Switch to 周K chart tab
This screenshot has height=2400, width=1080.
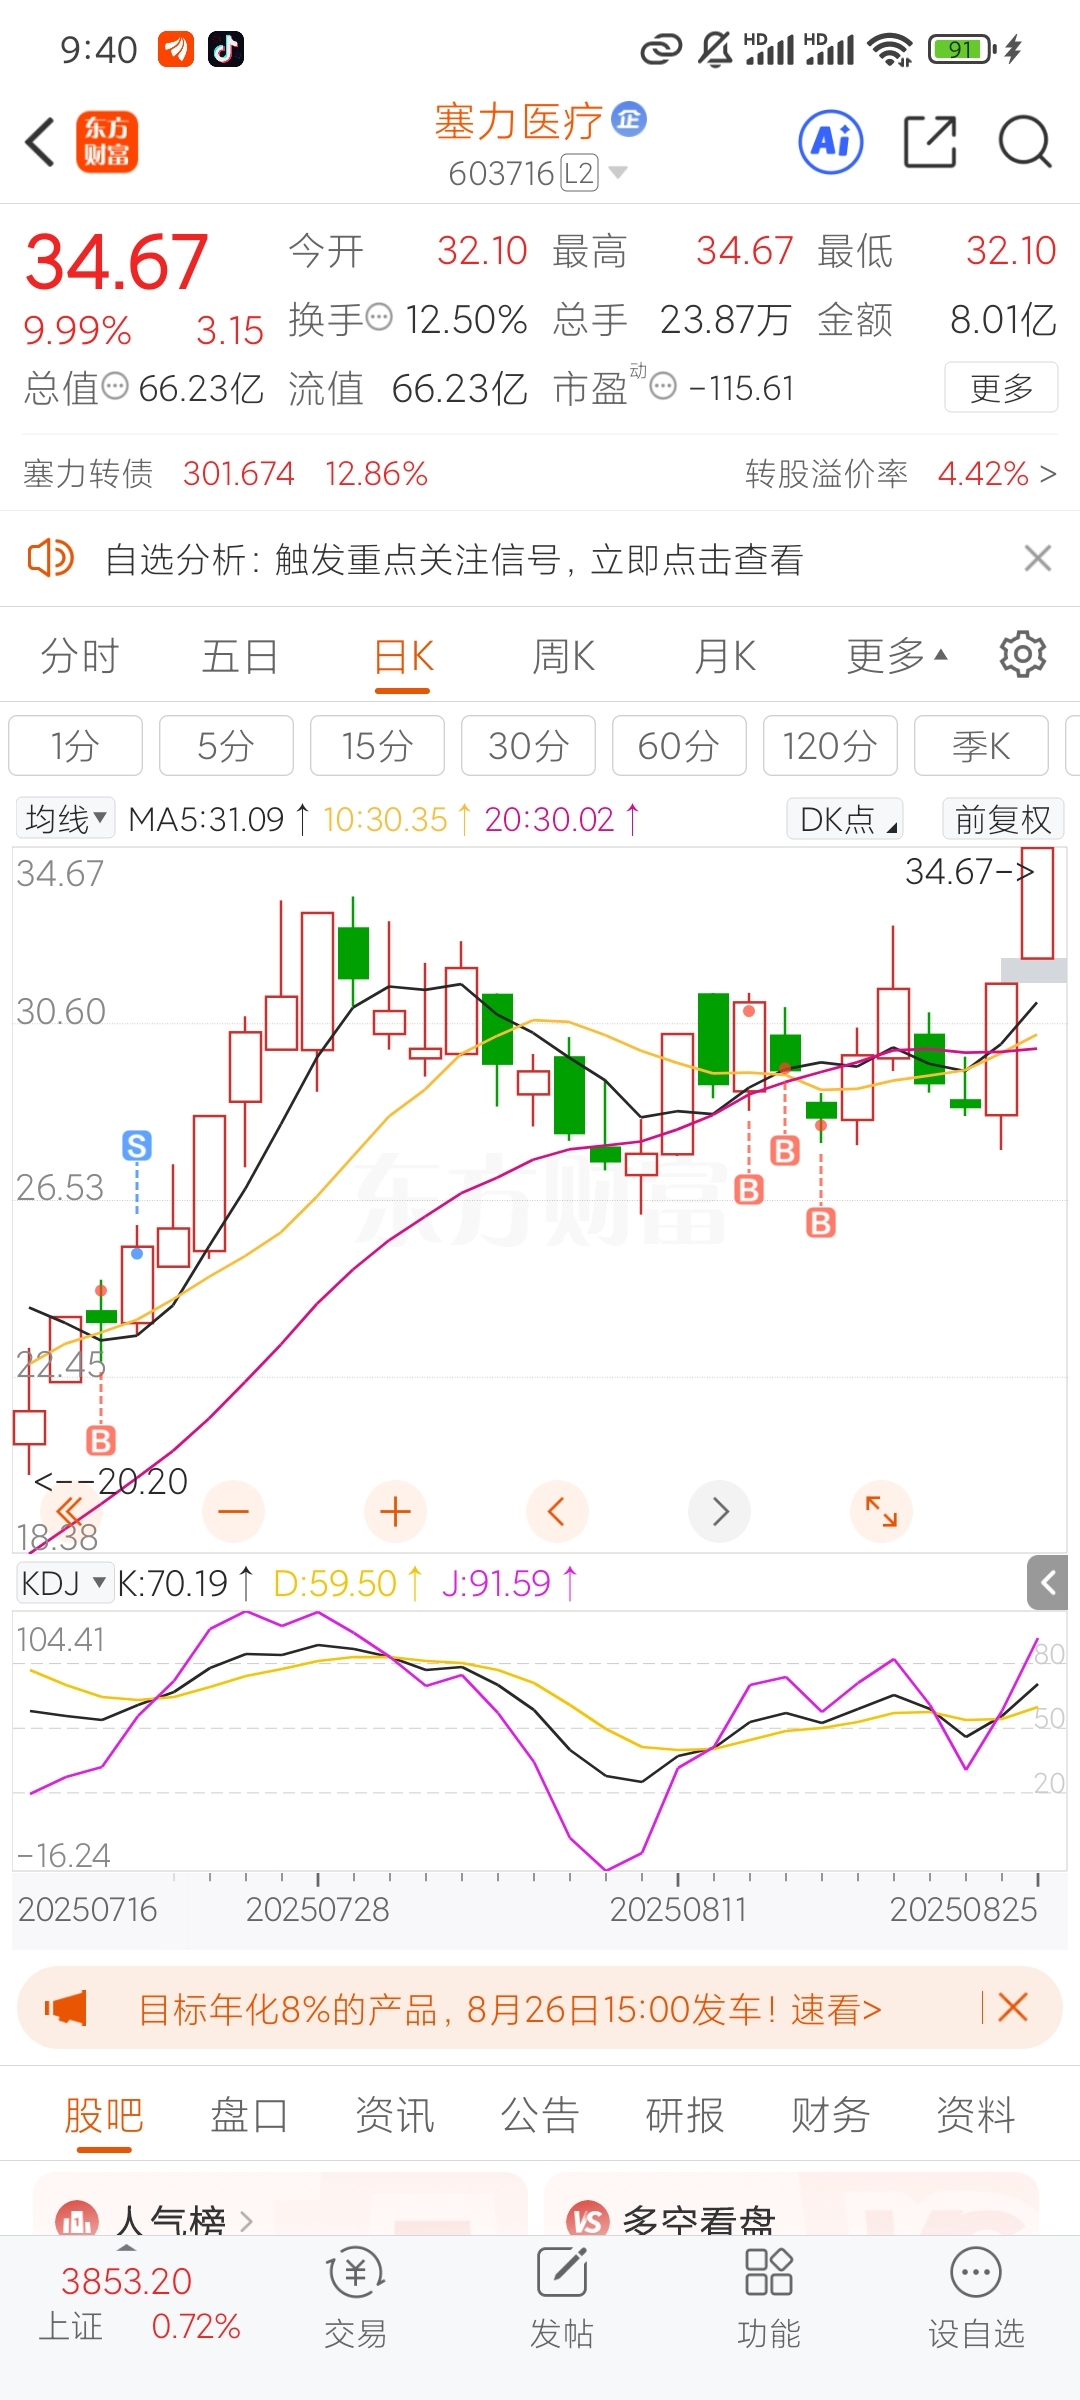(564, 656)
